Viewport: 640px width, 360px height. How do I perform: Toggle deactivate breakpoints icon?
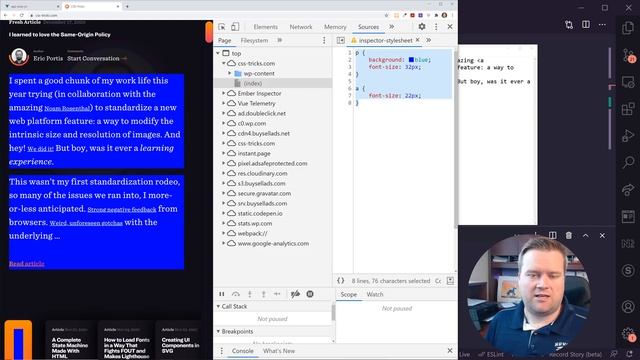pos(296,294)
